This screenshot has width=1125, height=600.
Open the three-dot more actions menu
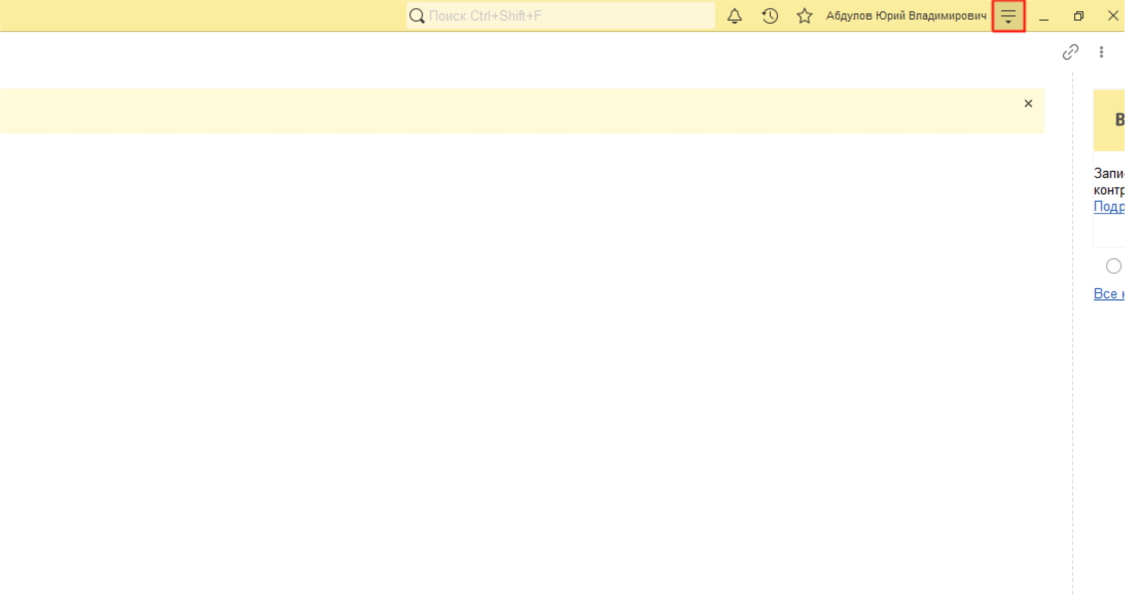[1101, 52]
